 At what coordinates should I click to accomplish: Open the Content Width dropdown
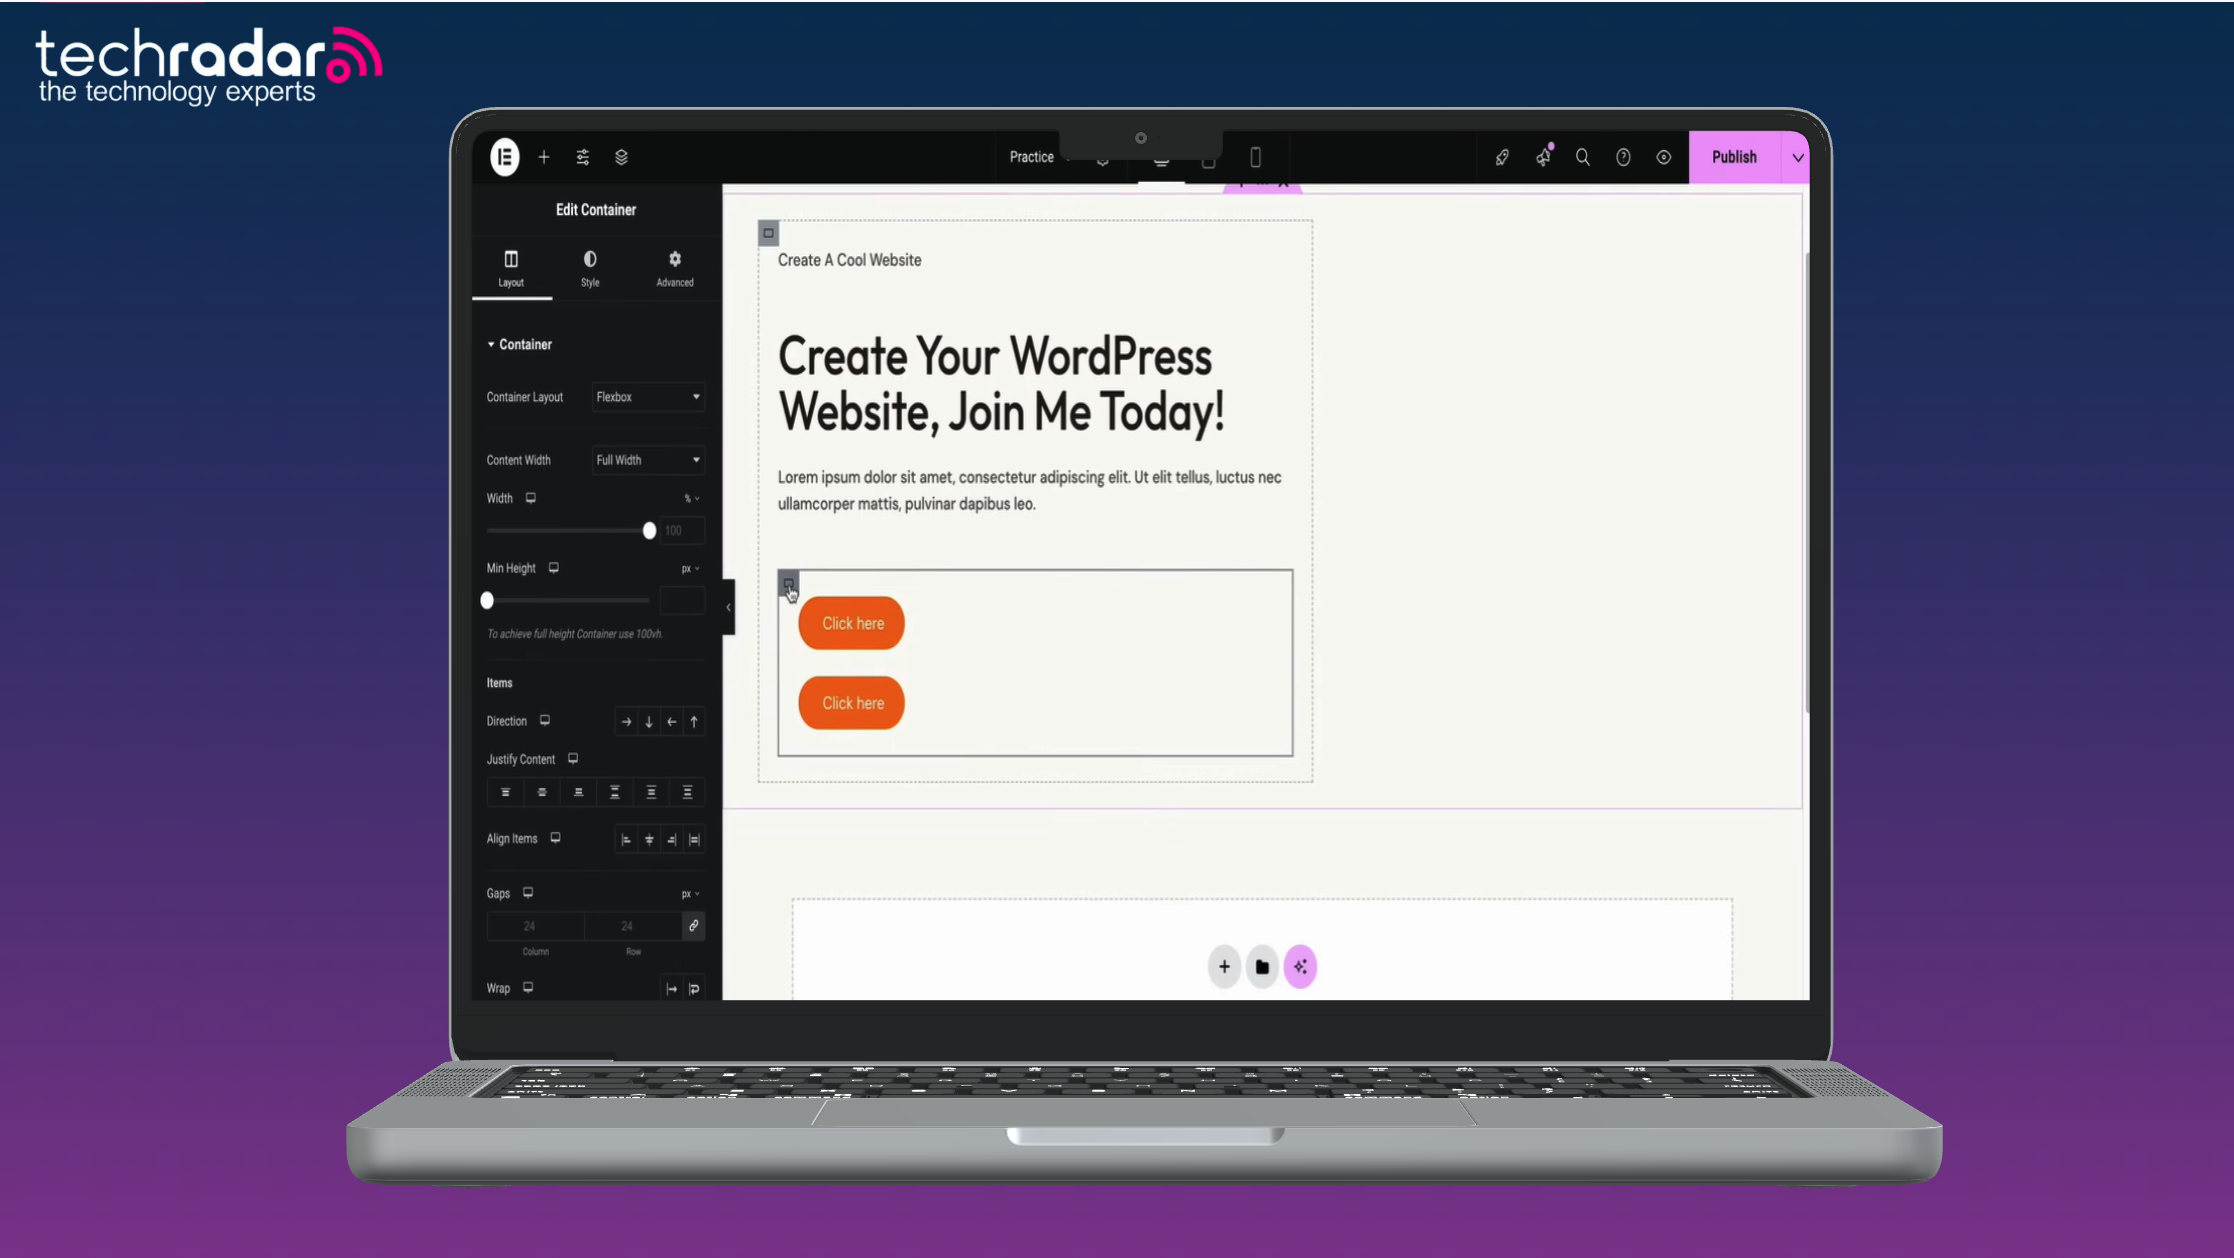tap(647, 460)
